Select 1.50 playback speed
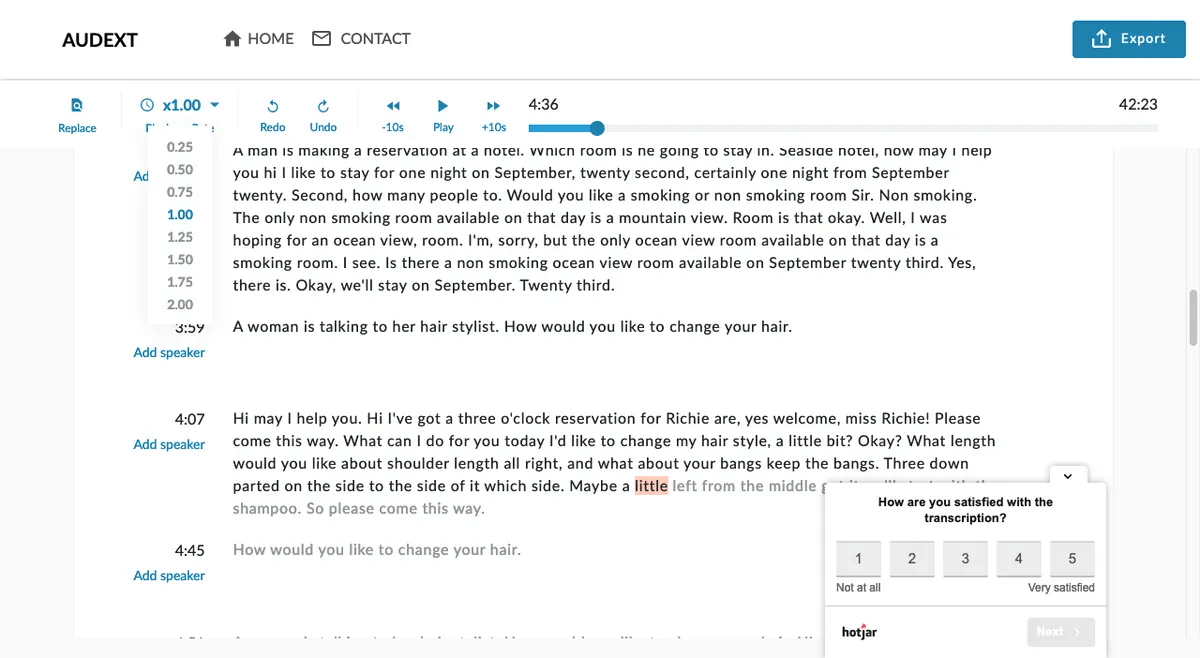The image size is (1200, 658). point(180,260)
